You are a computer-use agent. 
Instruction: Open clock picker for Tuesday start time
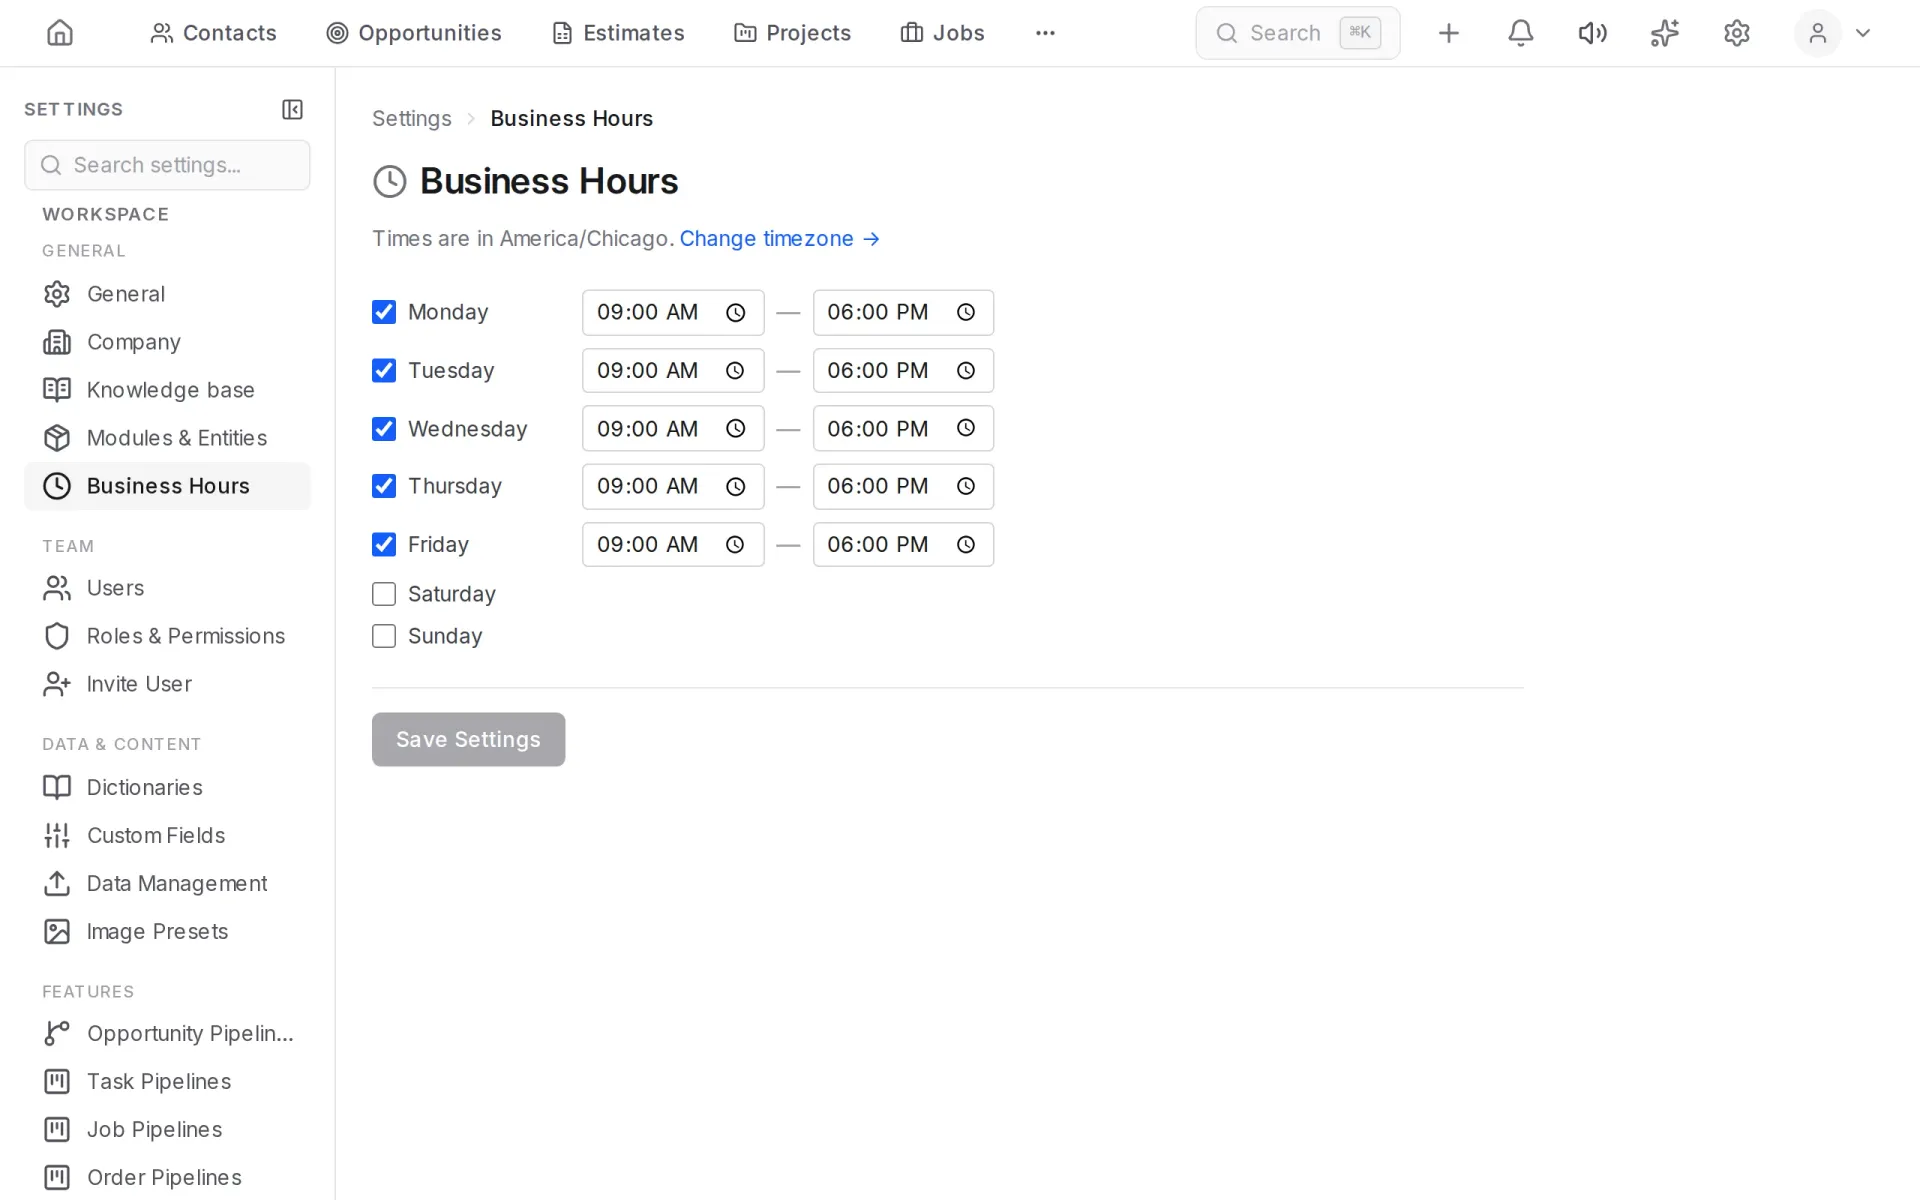click(x=735, y=371)
